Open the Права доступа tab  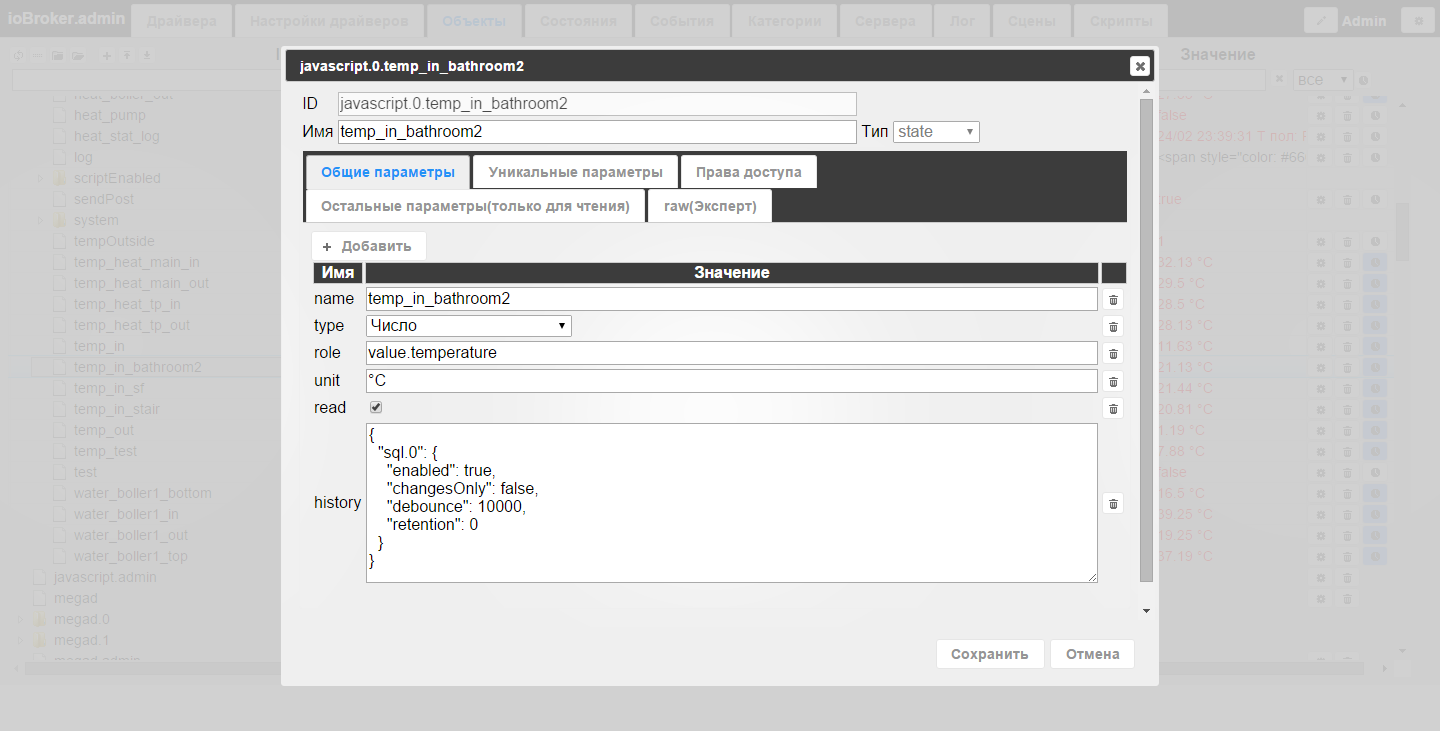coord(749,172)
